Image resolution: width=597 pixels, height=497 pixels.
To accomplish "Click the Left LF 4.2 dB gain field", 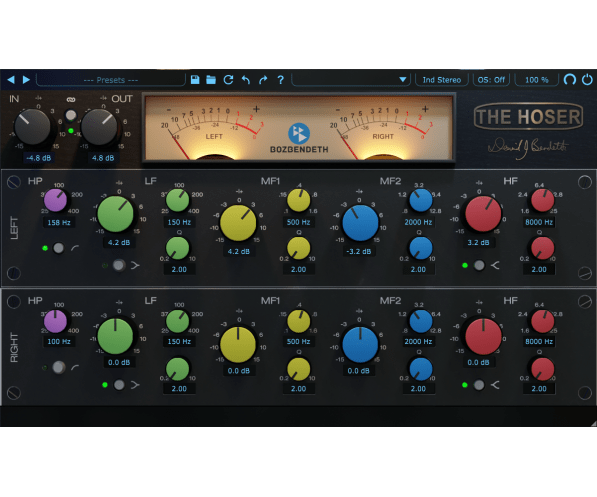I will click(119, 243).
